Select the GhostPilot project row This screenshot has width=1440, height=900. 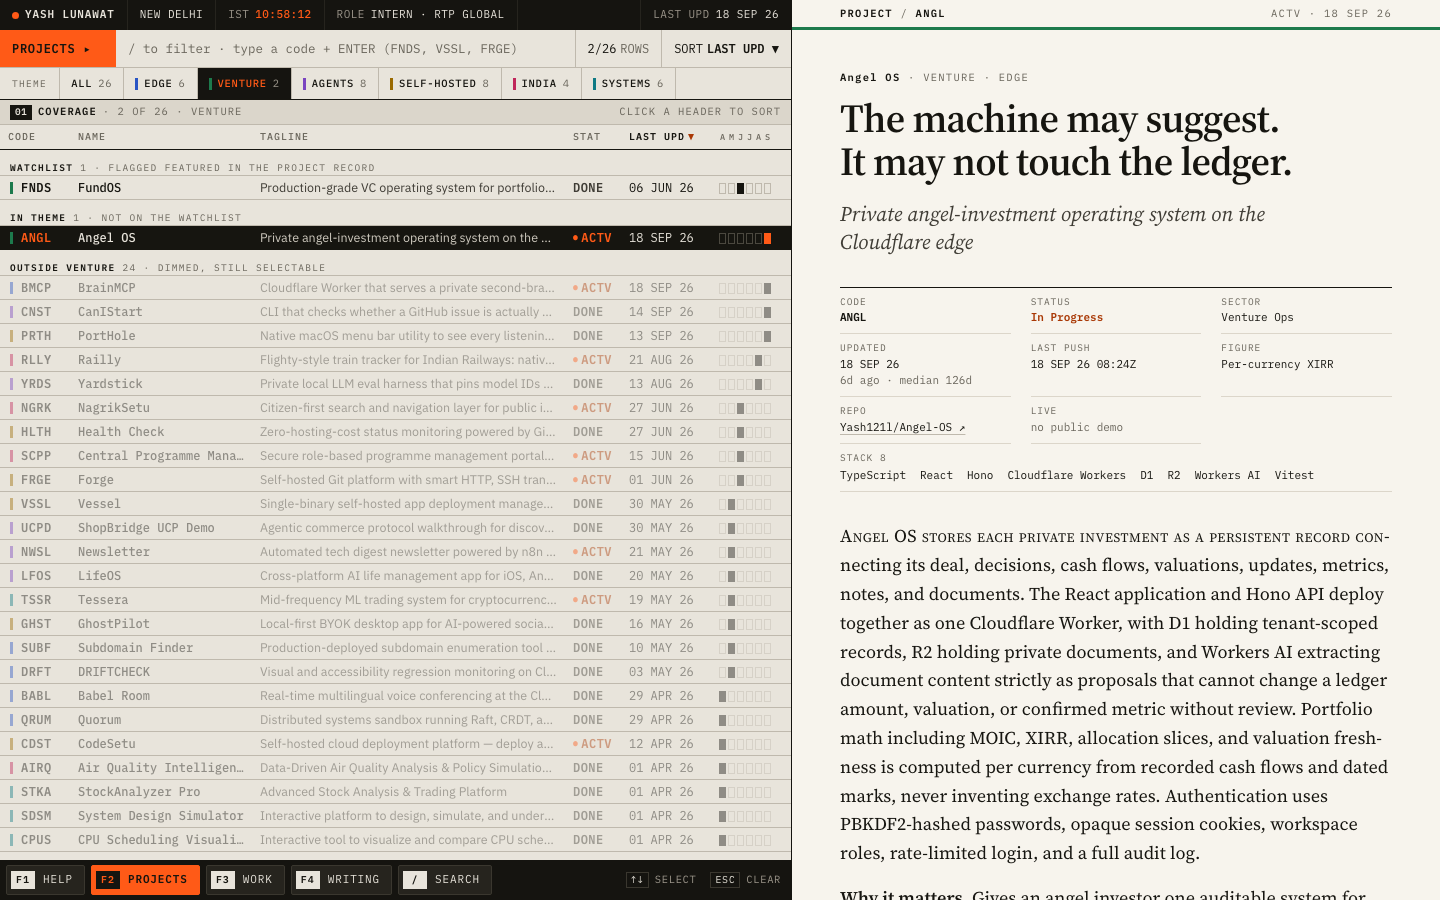pyautogui.click(x=395, y=624)
